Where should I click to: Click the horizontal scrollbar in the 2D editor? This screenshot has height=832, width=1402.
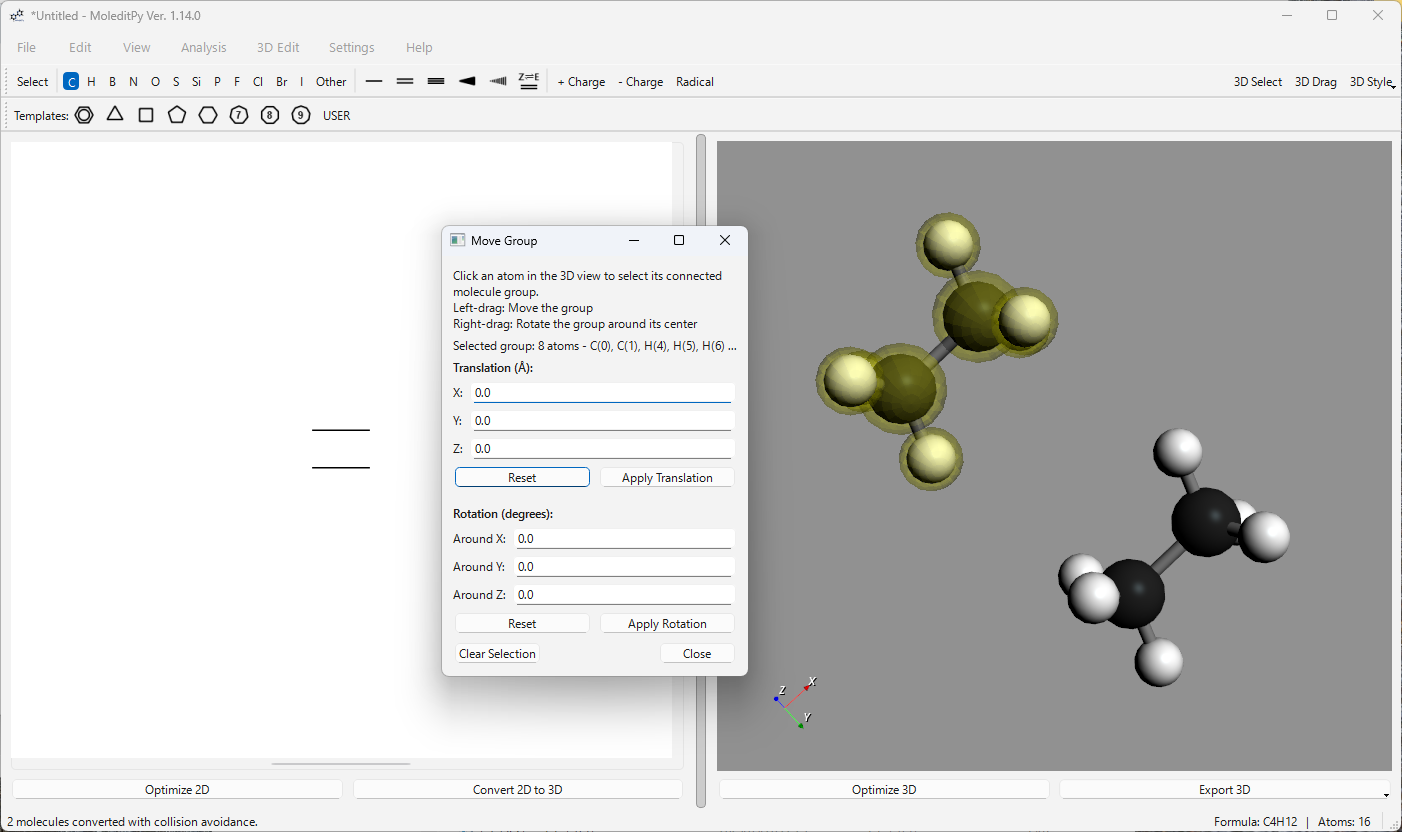(x=341, y=764)
